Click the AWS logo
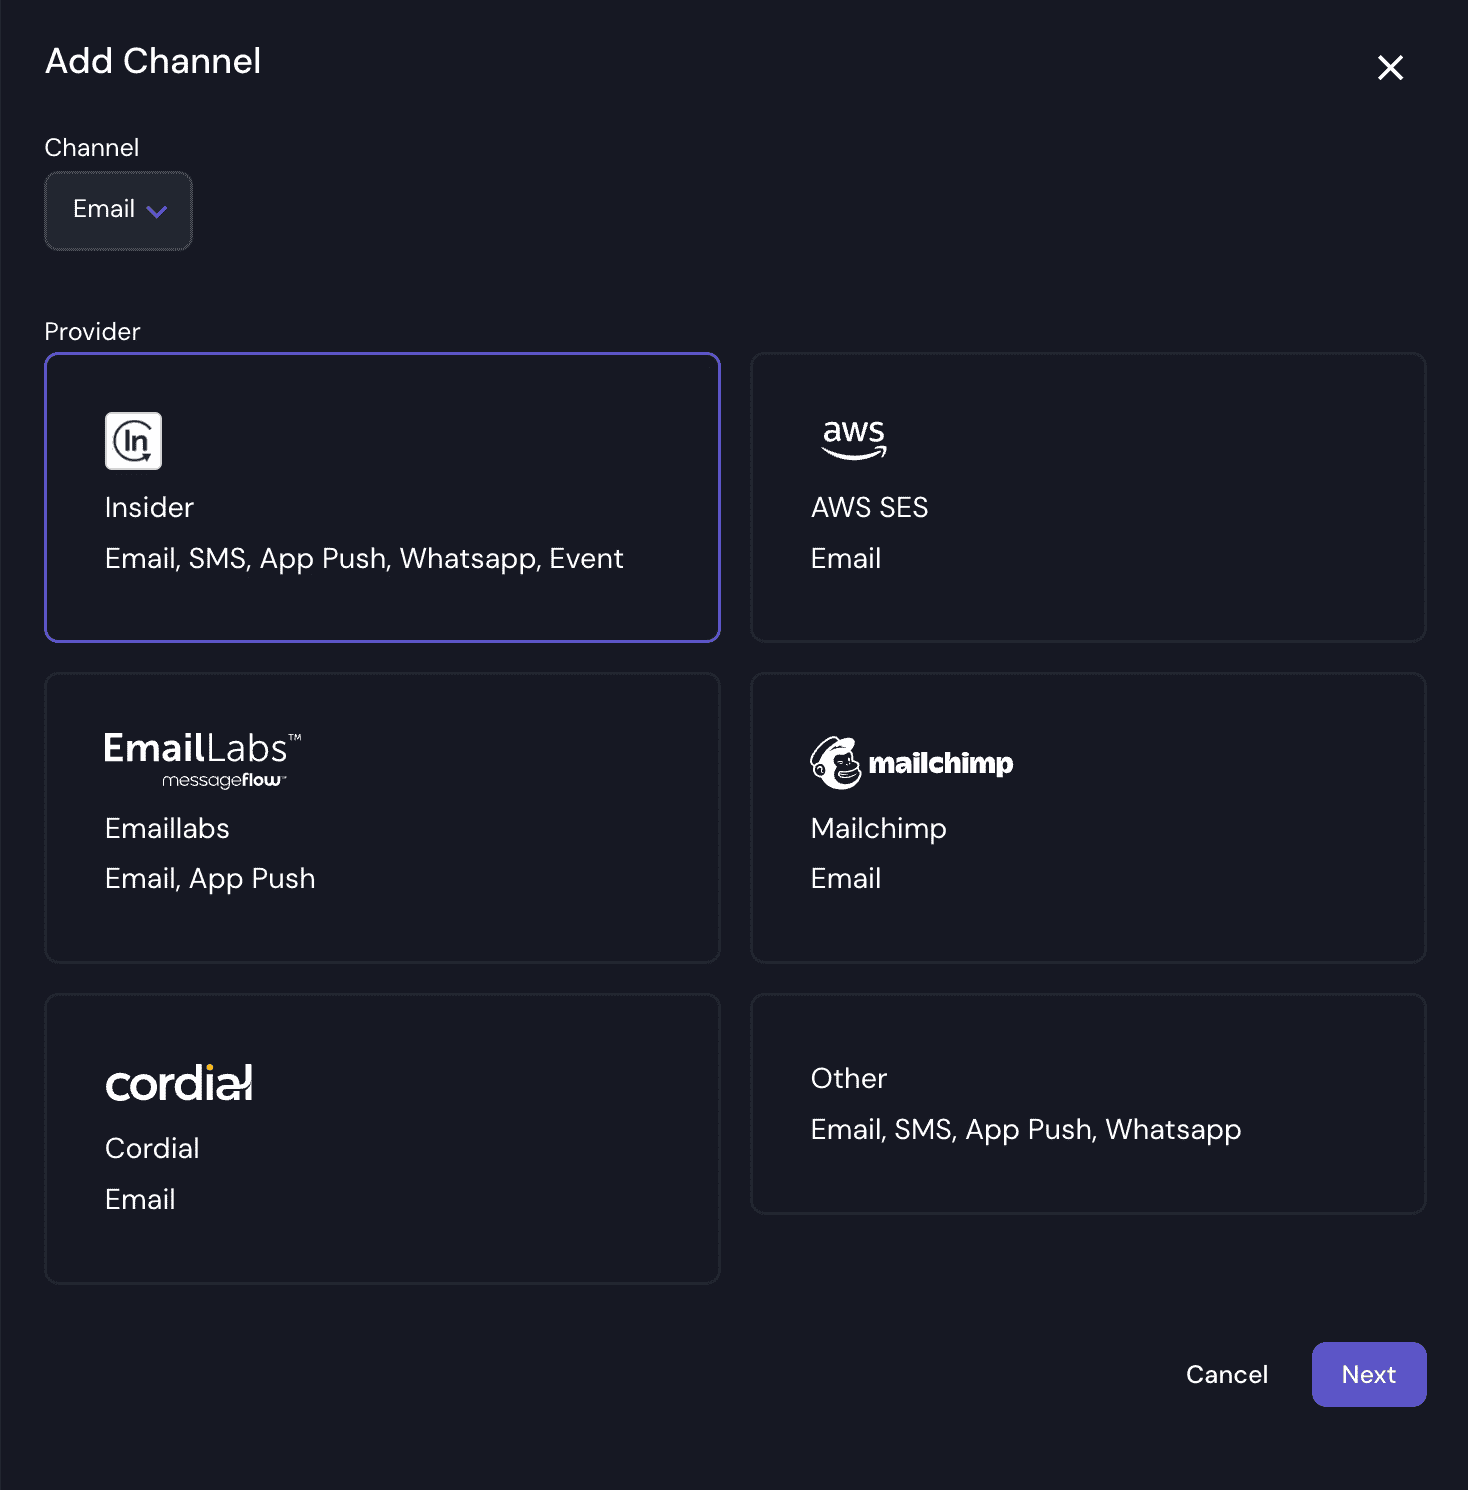The image size is (1468, 1490). coord(853,438)
